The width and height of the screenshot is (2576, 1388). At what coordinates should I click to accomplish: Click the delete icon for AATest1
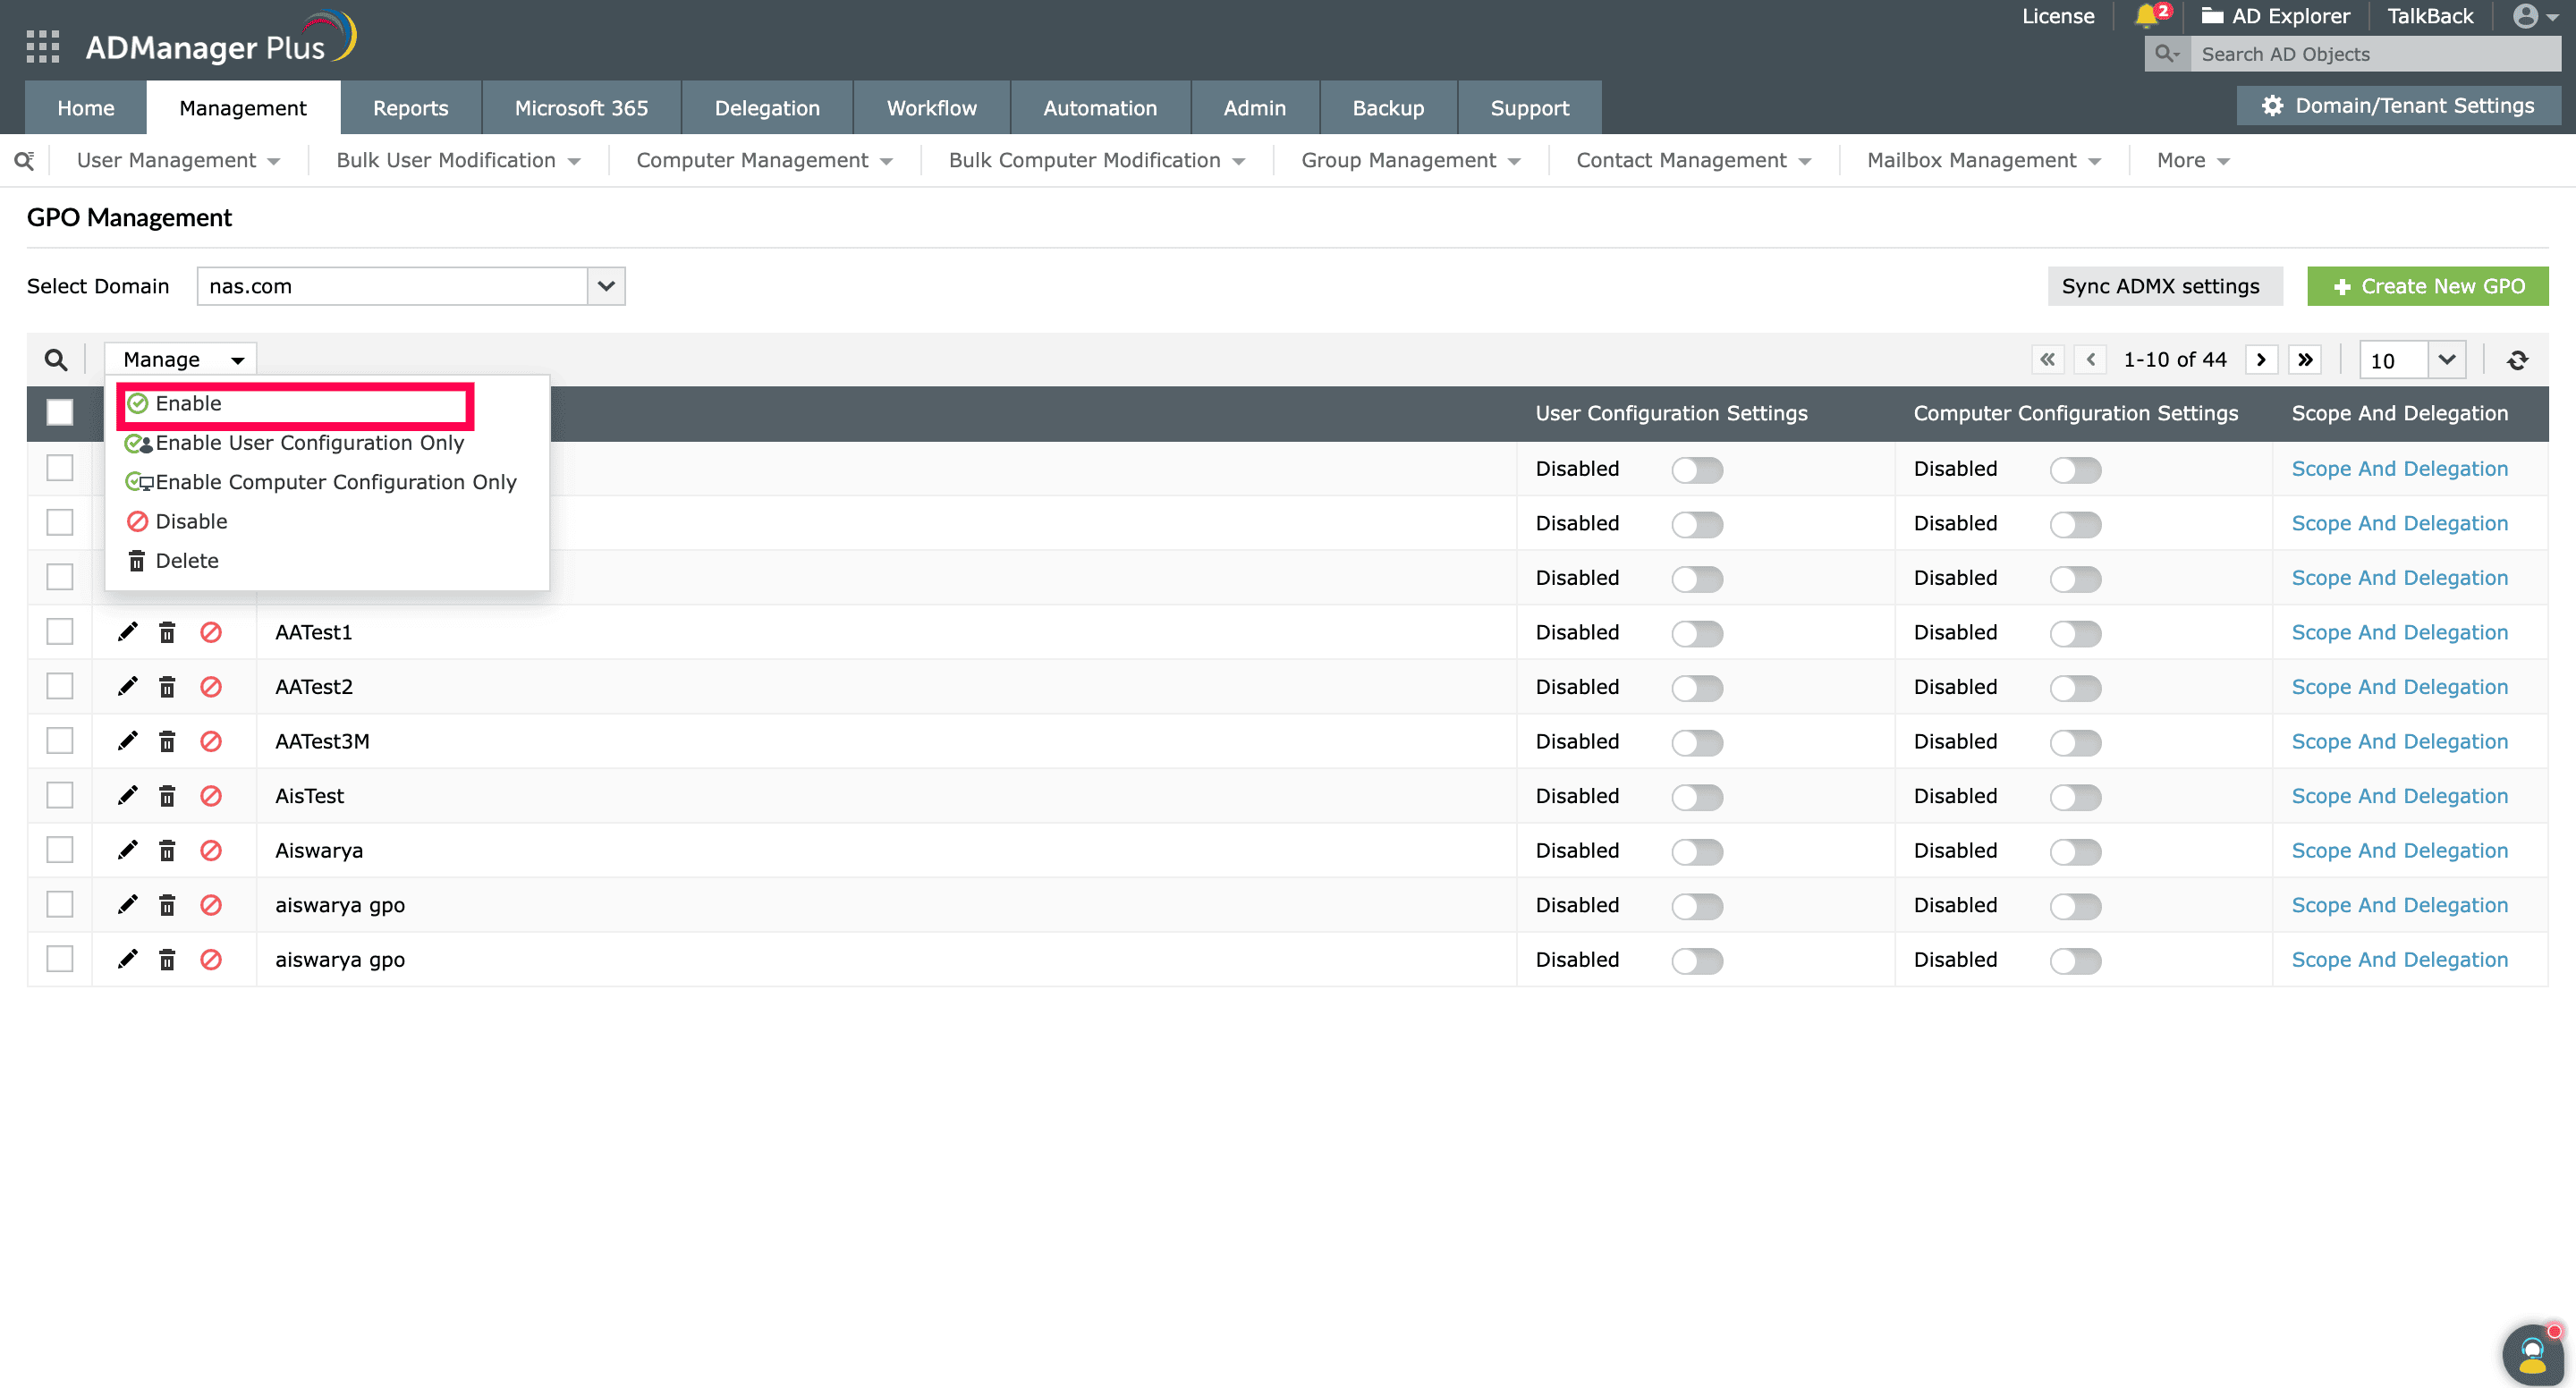[165, 632]
